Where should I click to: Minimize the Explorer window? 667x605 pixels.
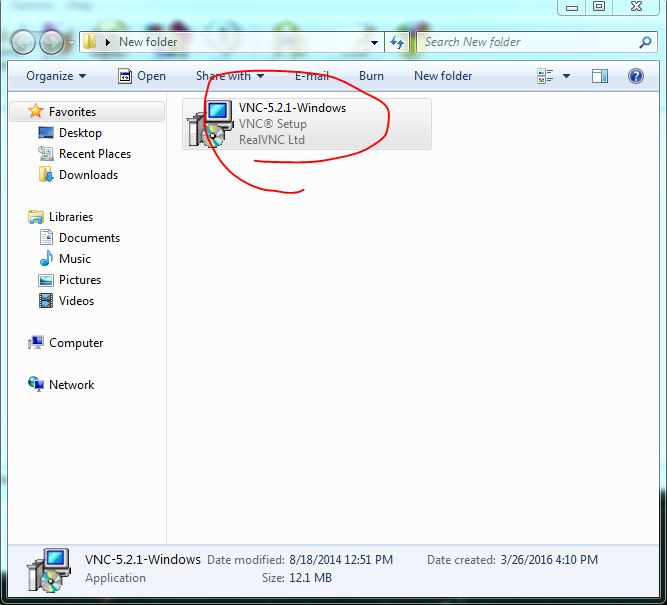572,7
